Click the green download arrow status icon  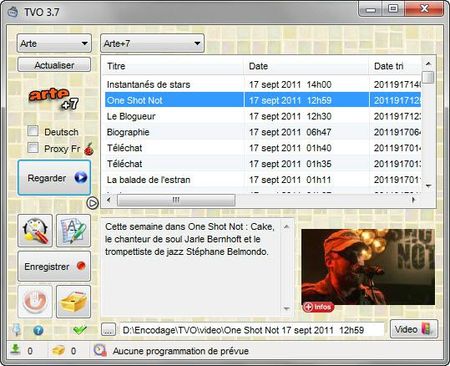pos(15,349)
